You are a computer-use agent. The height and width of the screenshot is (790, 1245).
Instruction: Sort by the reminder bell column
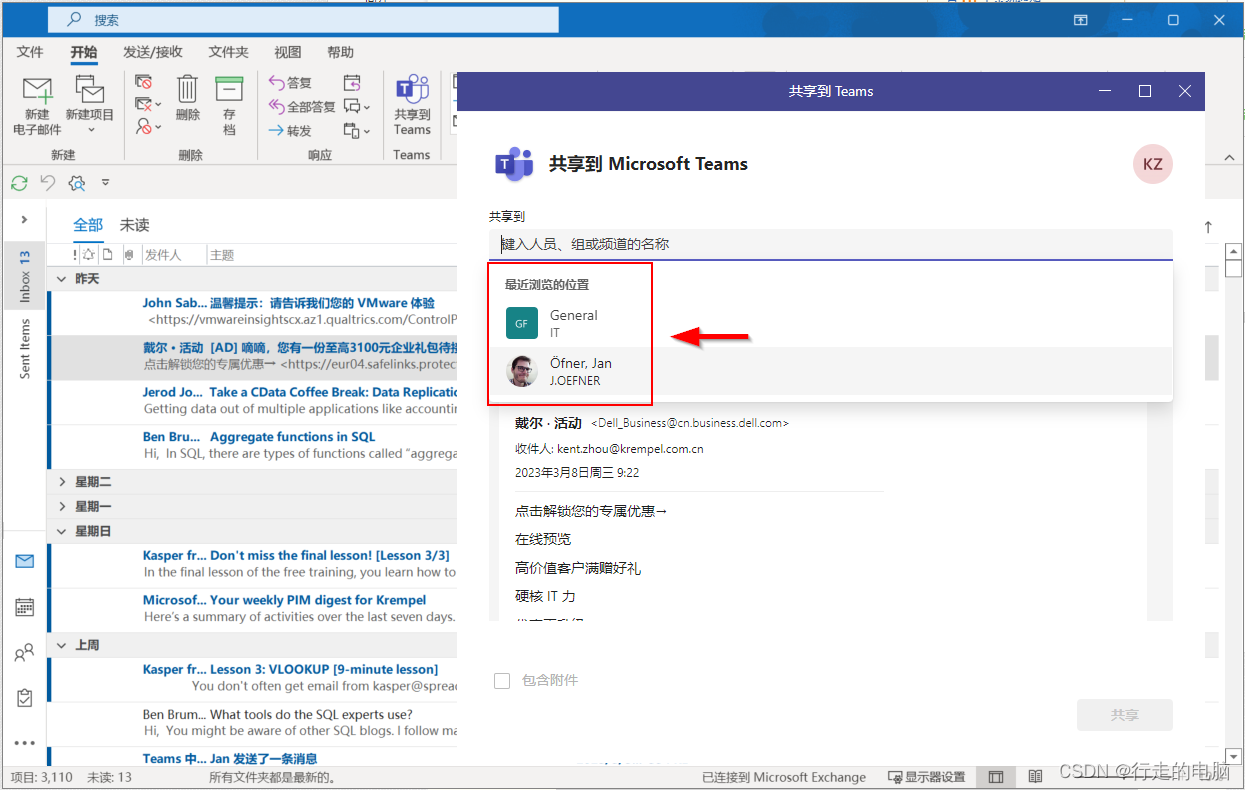89,255
